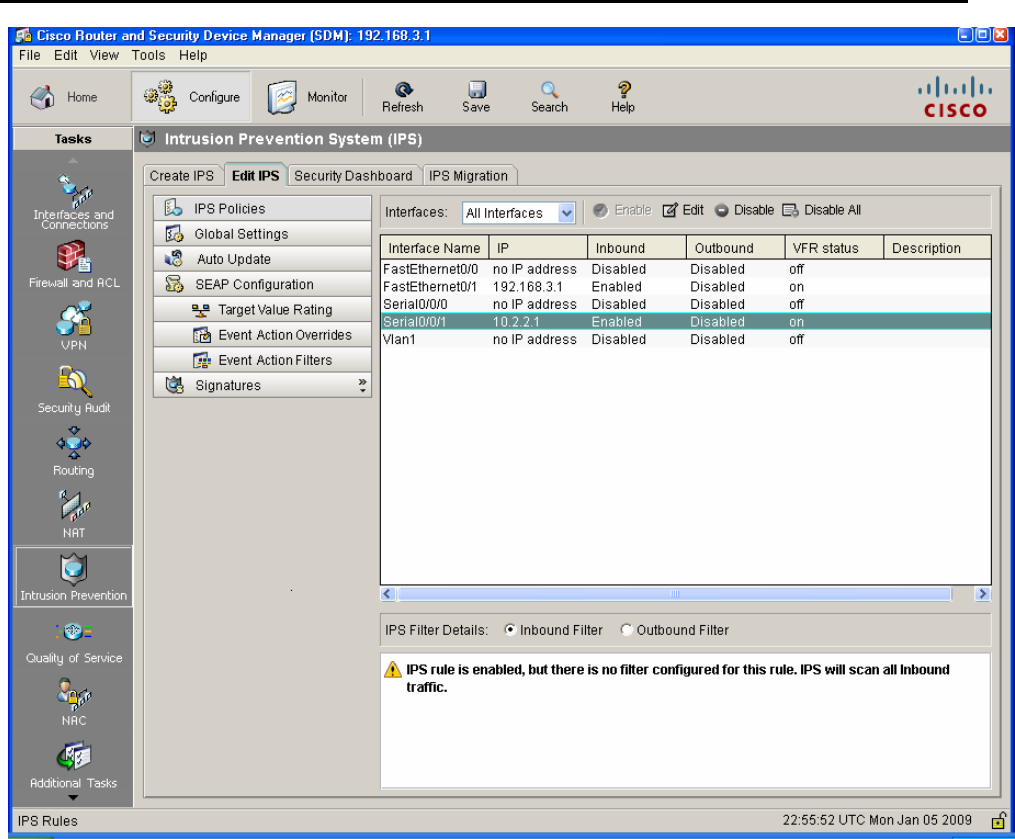Select the FastEthernet0/1 interface row
The height and width of the screenshot is (839, 1015).
click(686, 287)
